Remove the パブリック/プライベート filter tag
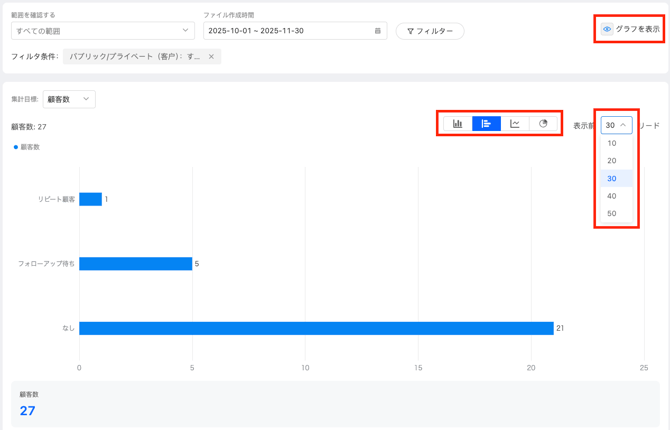 click(x=211, y=57)
